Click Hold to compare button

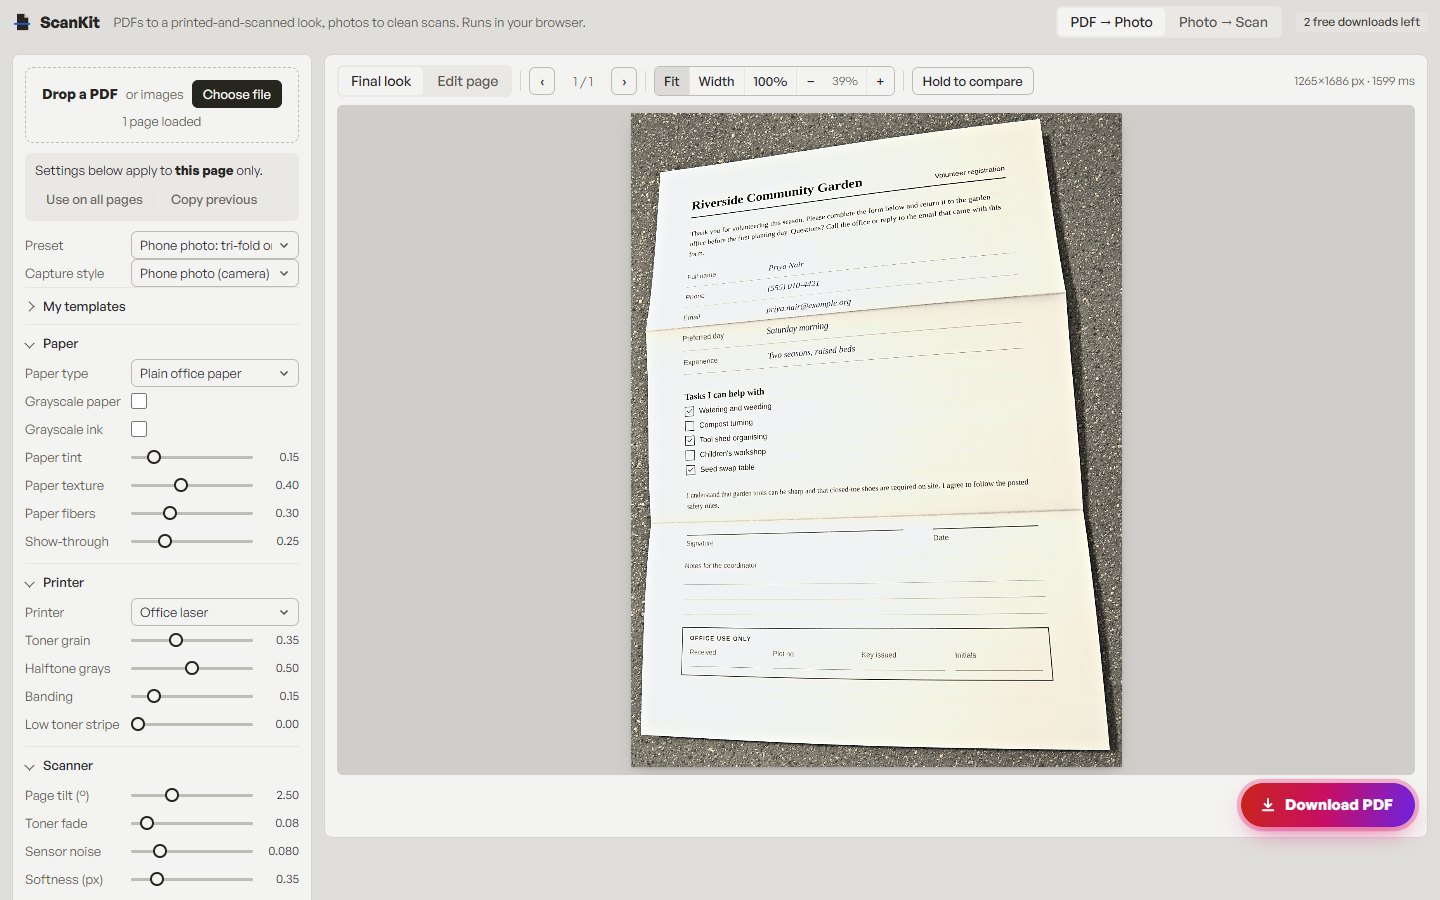[x=972, y=81]
